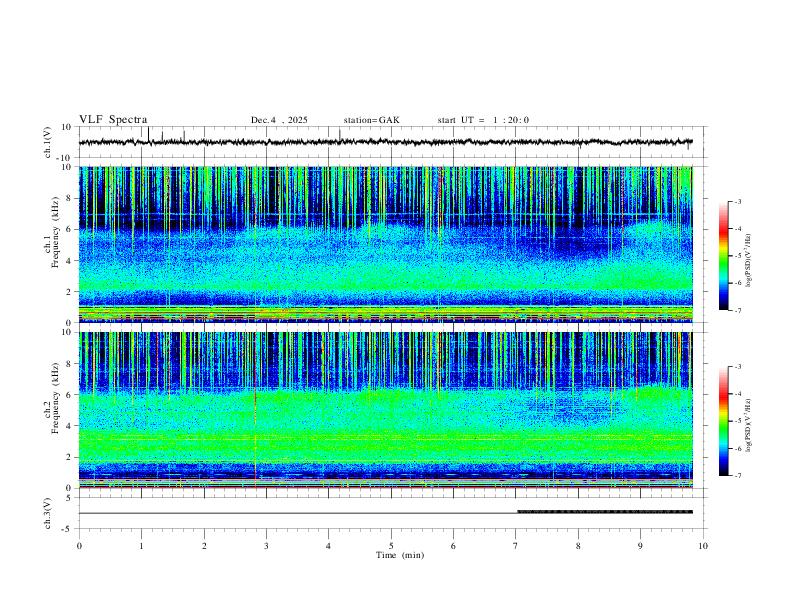Click the "5" tick on the time axis
This screenshot has height=612, width=792.
(x=391, y=546)
